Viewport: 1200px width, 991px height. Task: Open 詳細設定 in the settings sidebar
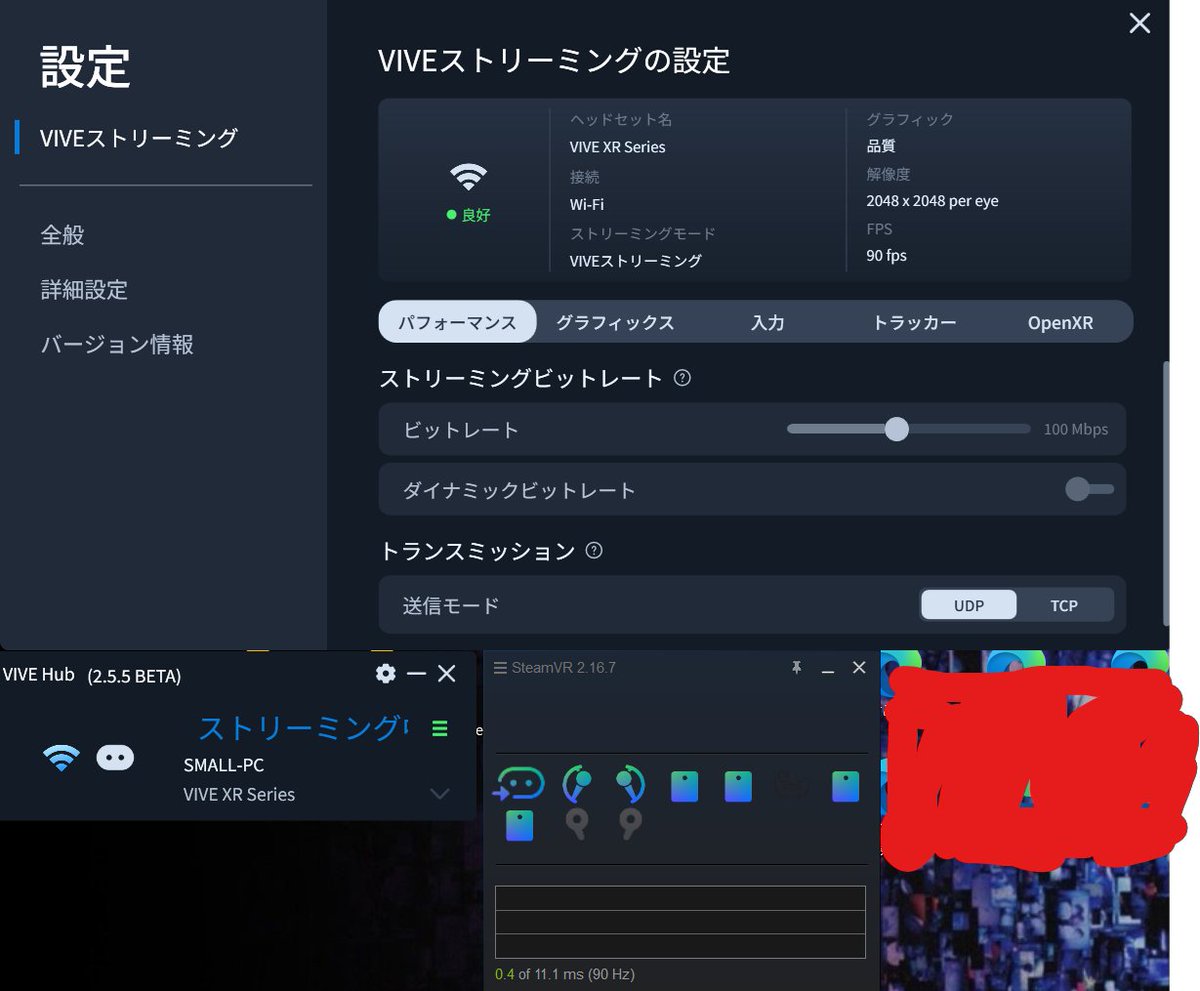(84, 290)
